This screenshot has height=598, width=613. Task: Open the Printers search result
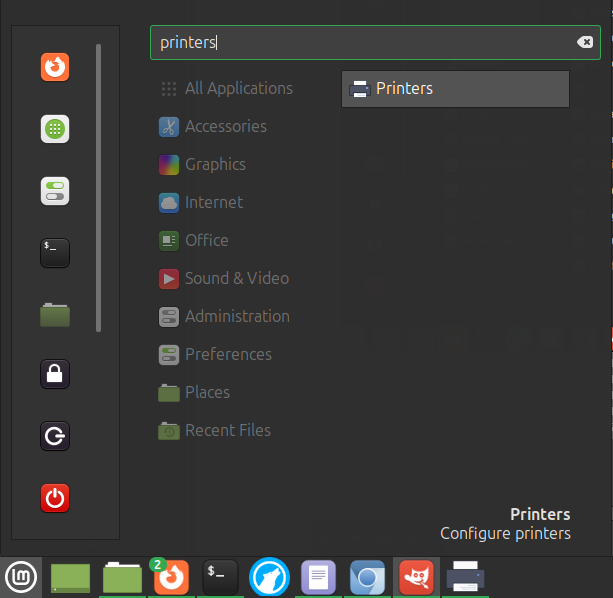point(455,89)
